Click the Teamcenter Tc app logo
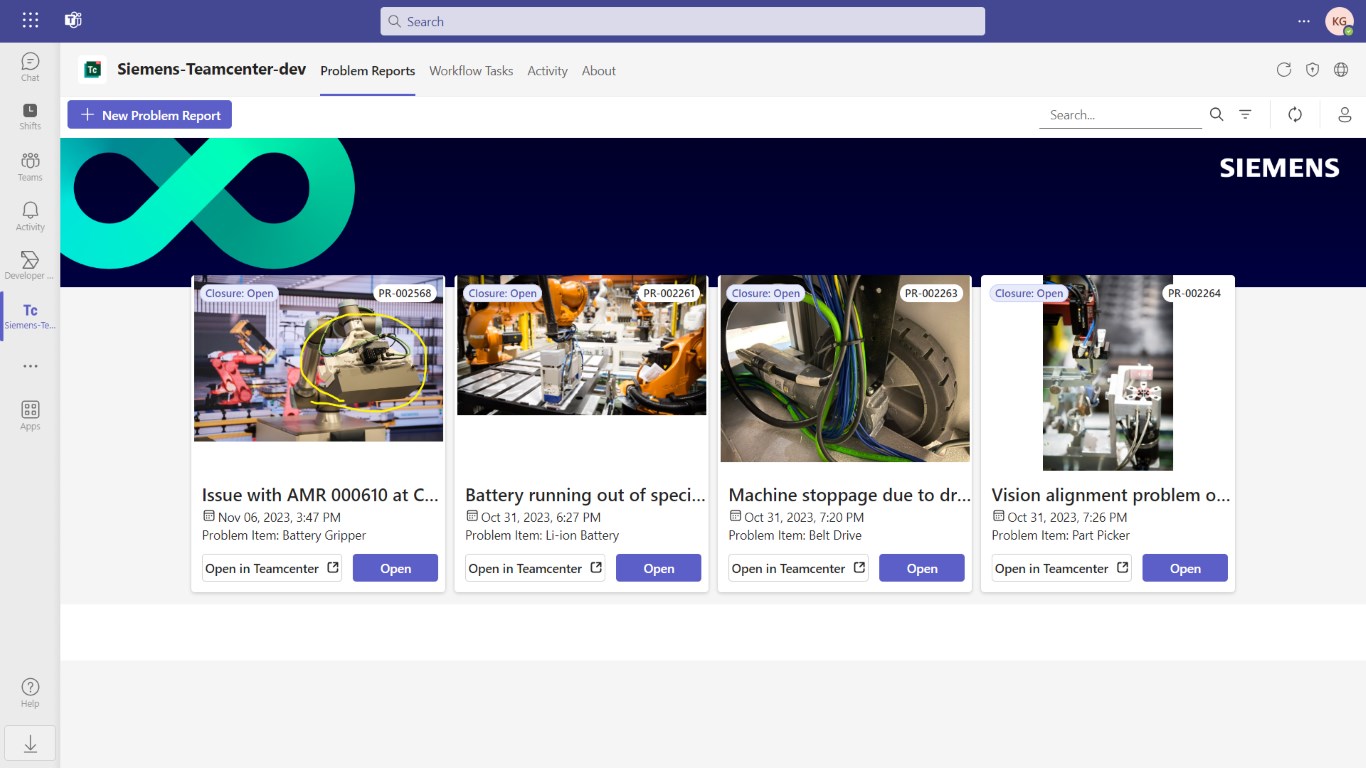This screenshot has width=1366, height=768. point(92,70)
